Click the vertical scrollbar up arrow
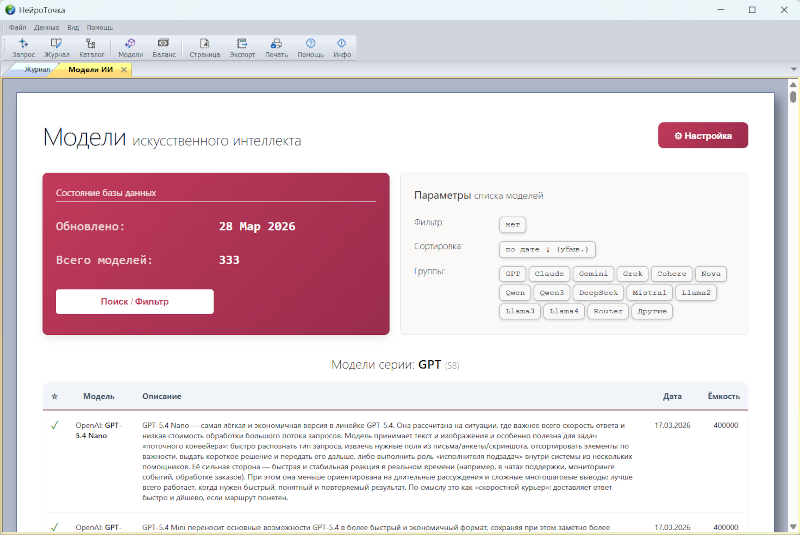Viewport: 800px width, 536px height. (x=793, y=84)
